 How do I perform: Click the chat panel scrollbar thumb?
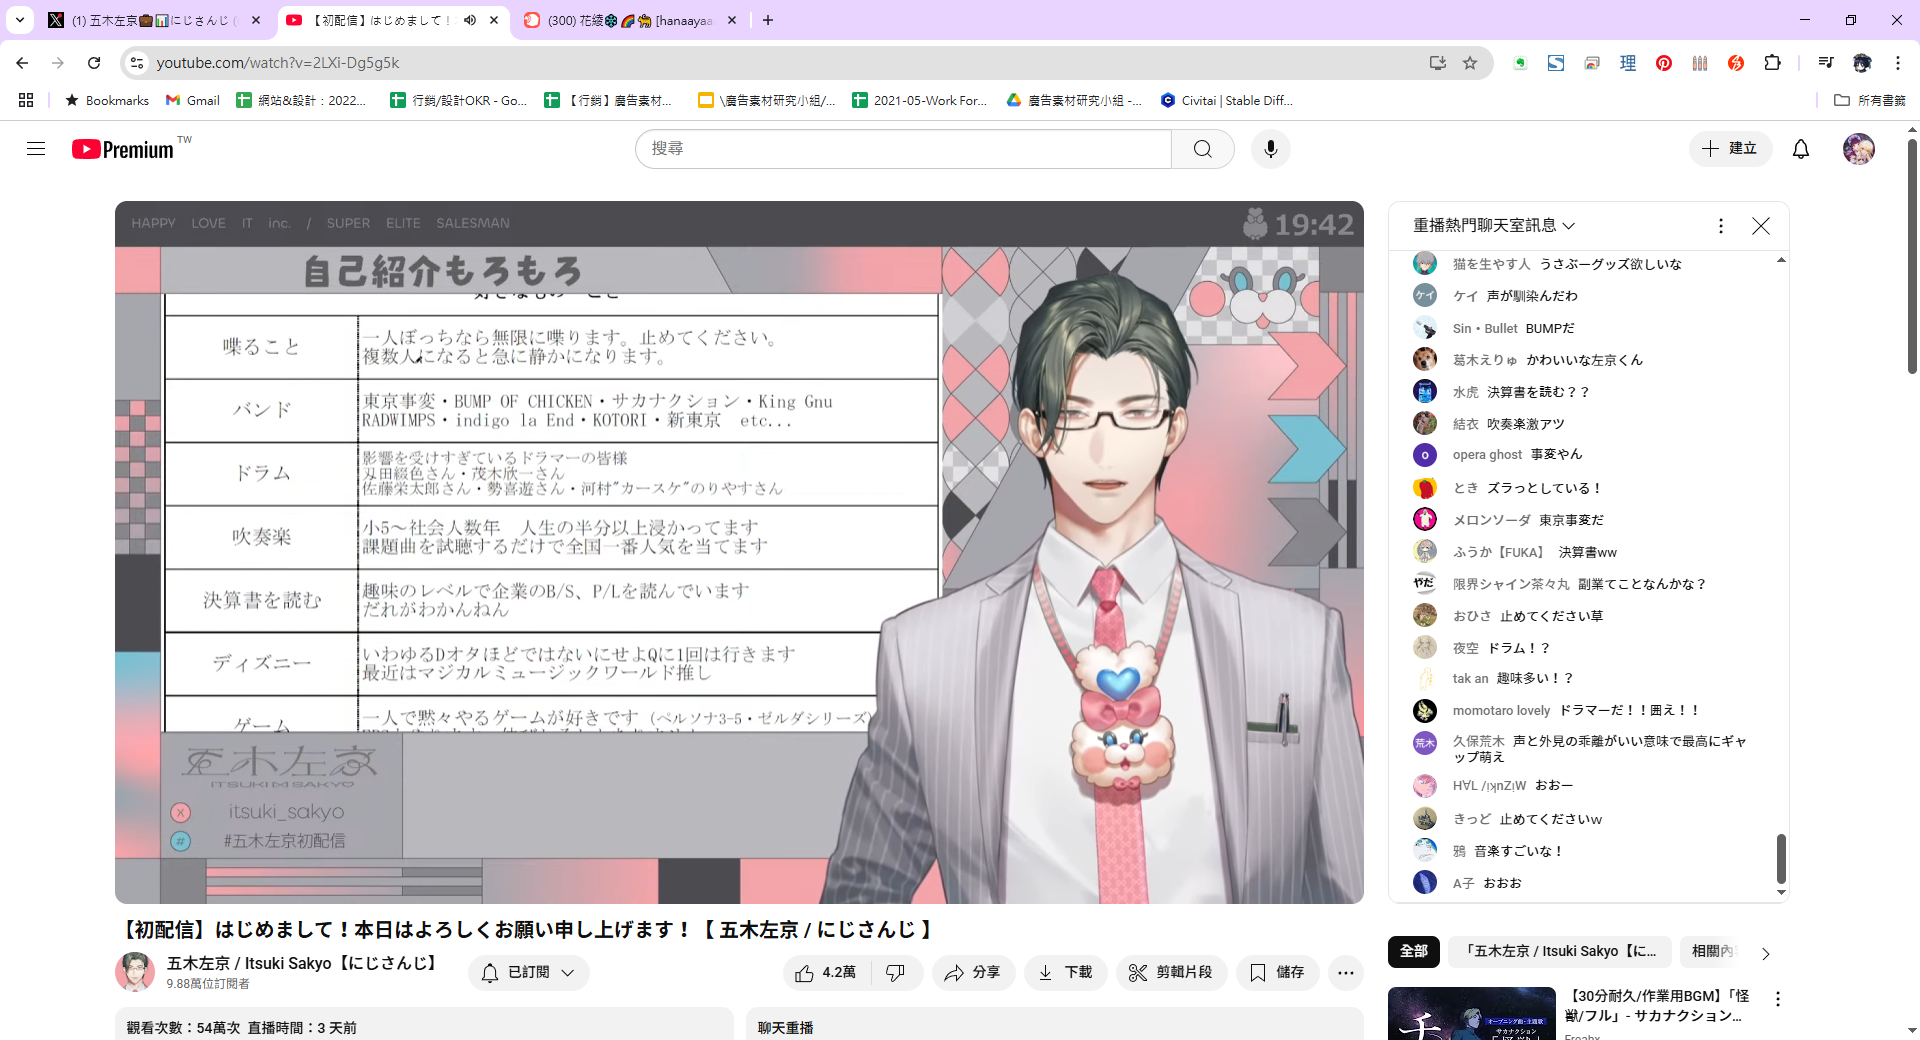pyautogui.click(x=1781, y=859)
